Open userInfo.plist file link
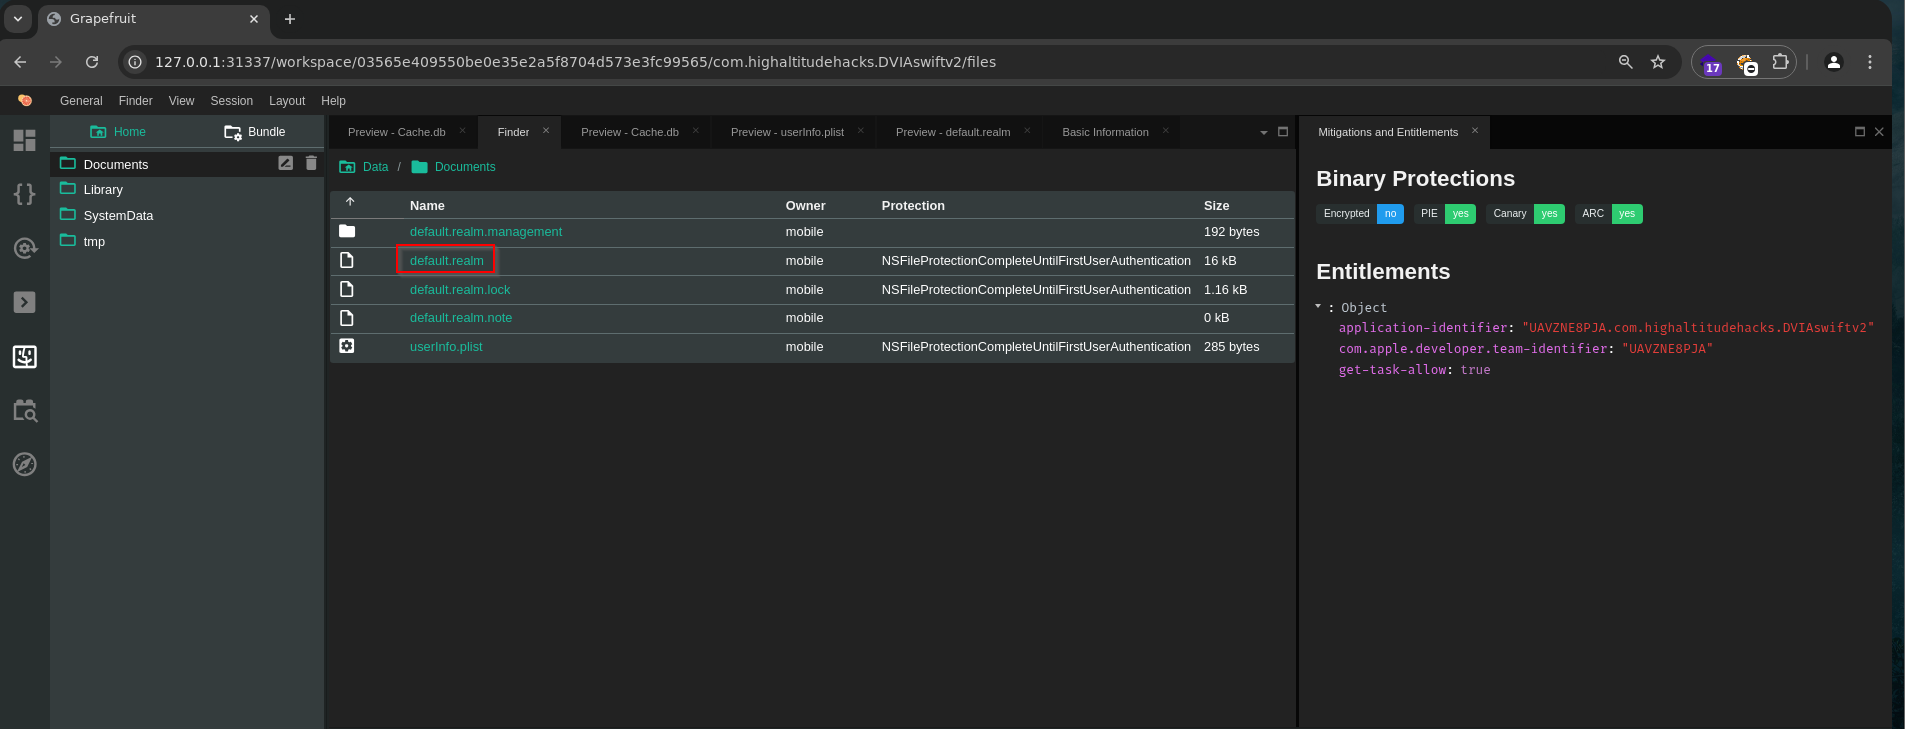The height and width of the screenshot is (729, 1905). tap(446, 347)
